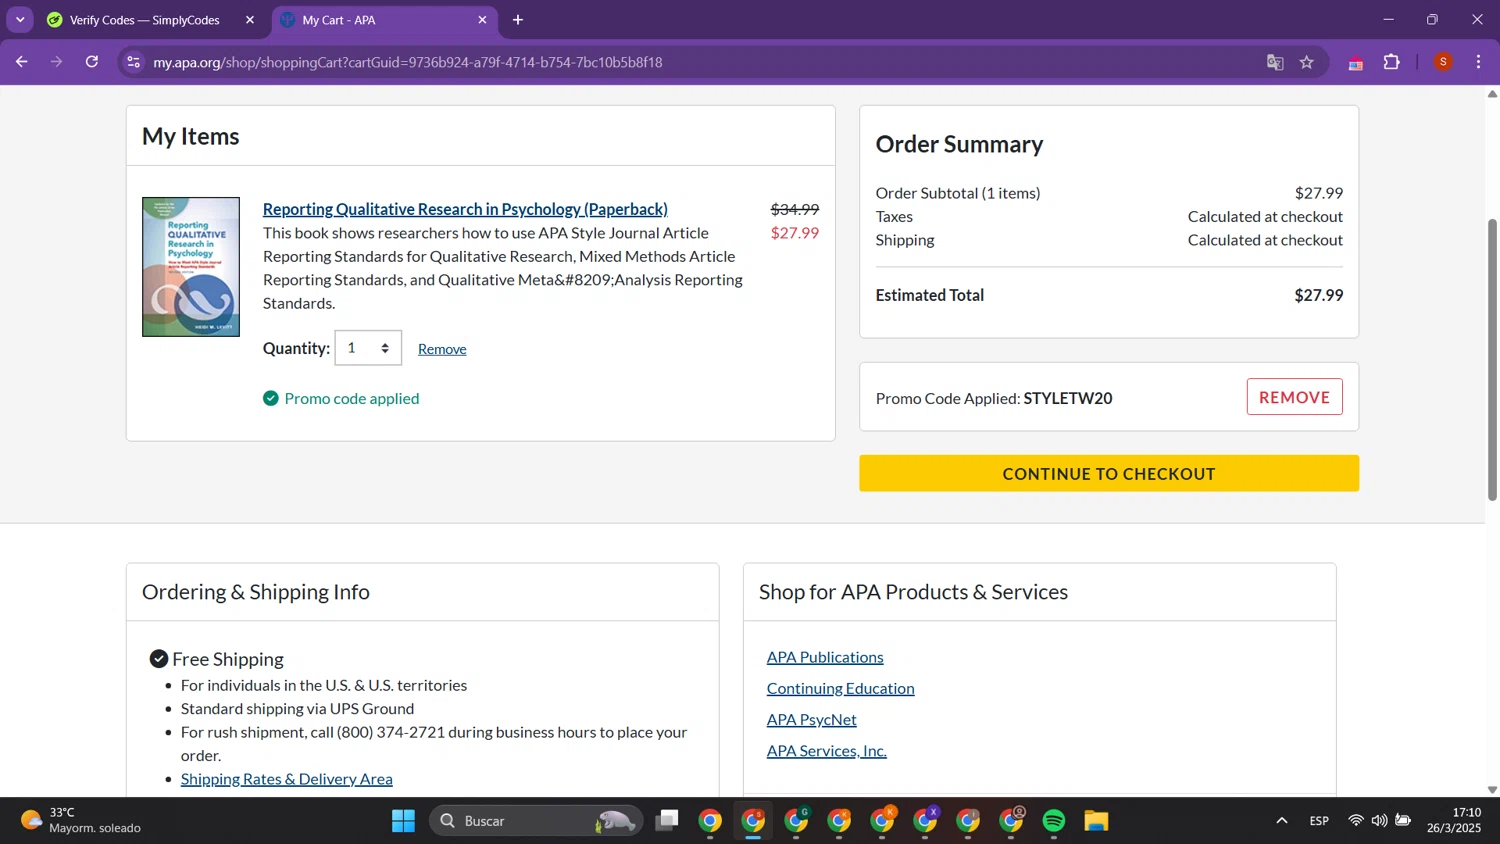Click the translate page icon

[1275, 62]
